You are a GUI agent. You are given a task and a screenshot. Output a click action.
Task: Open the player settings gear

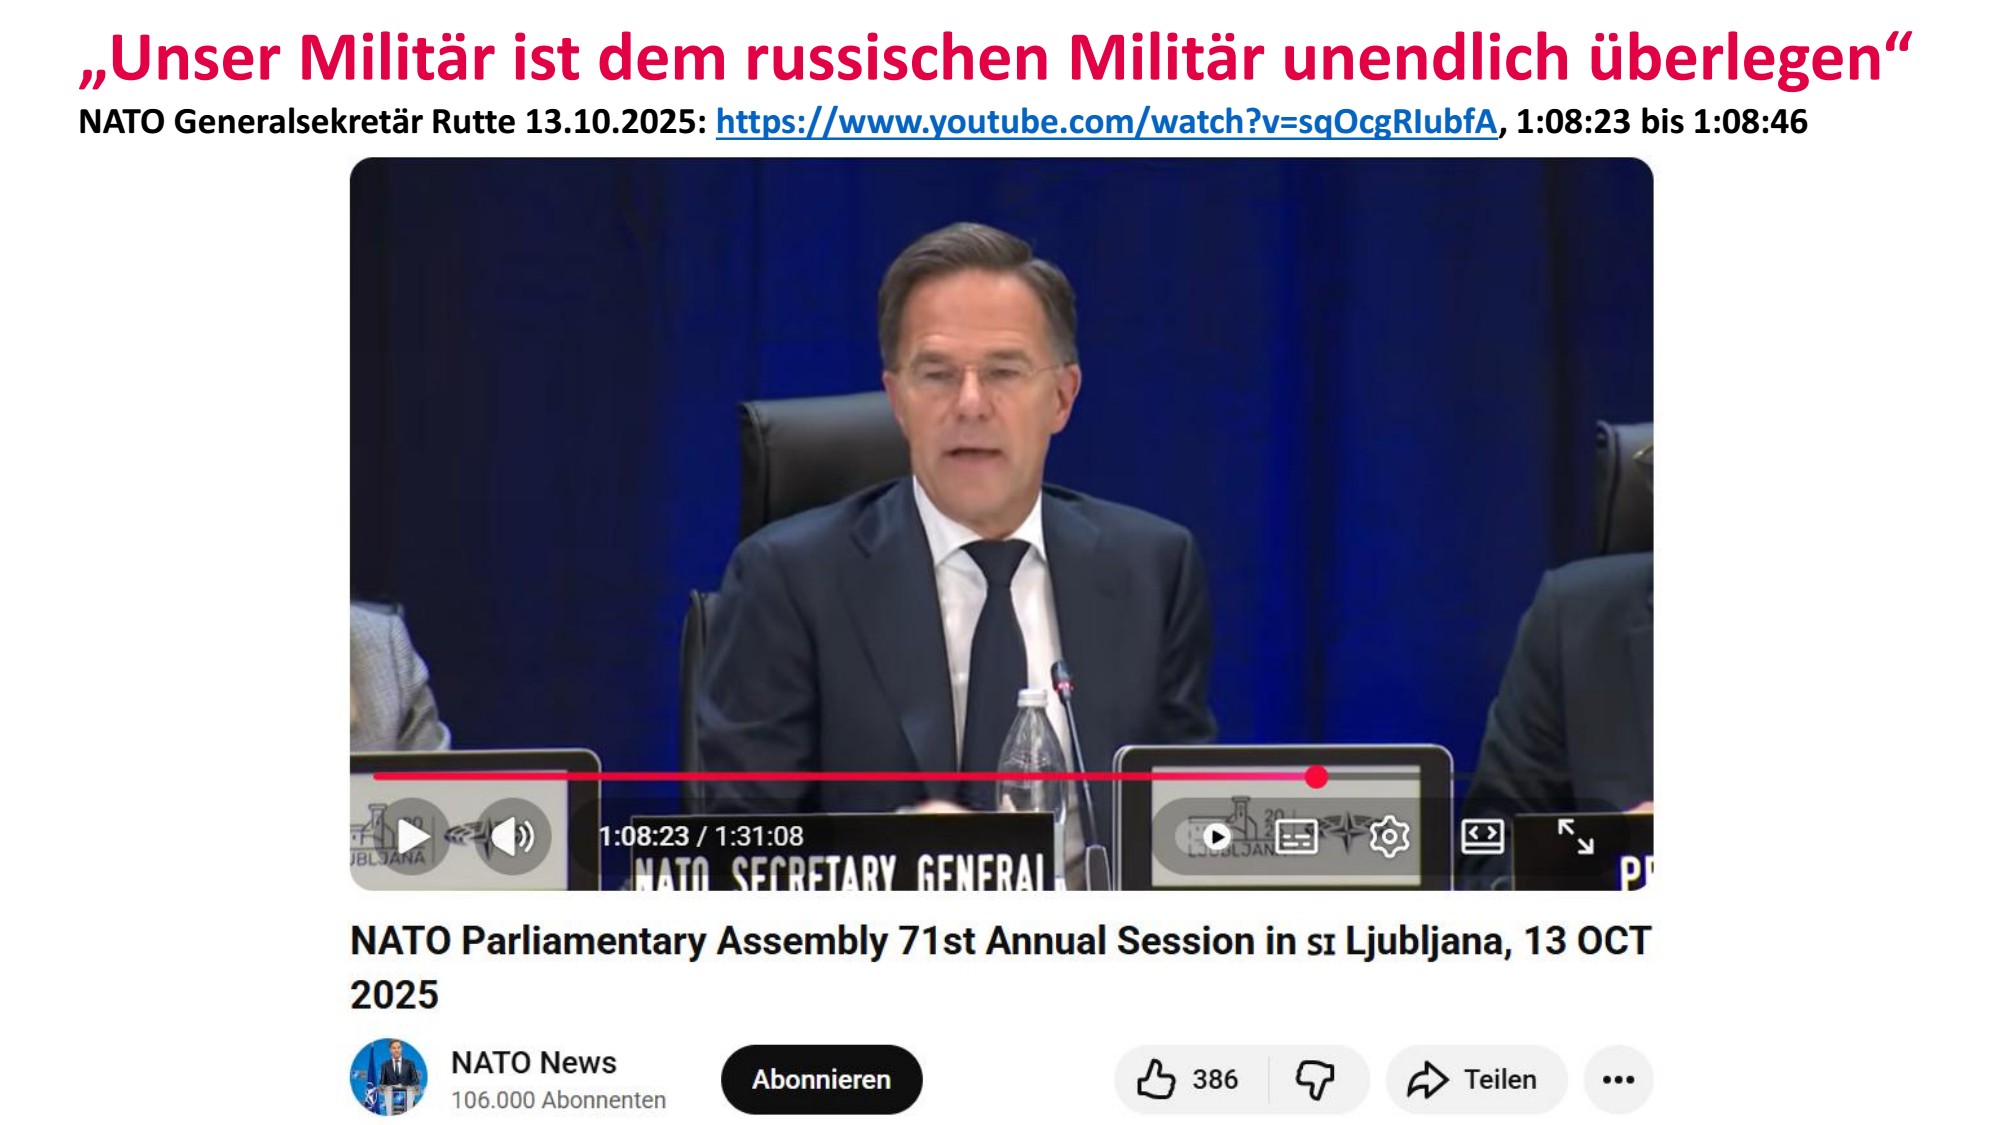click(x=1388, y=836)
